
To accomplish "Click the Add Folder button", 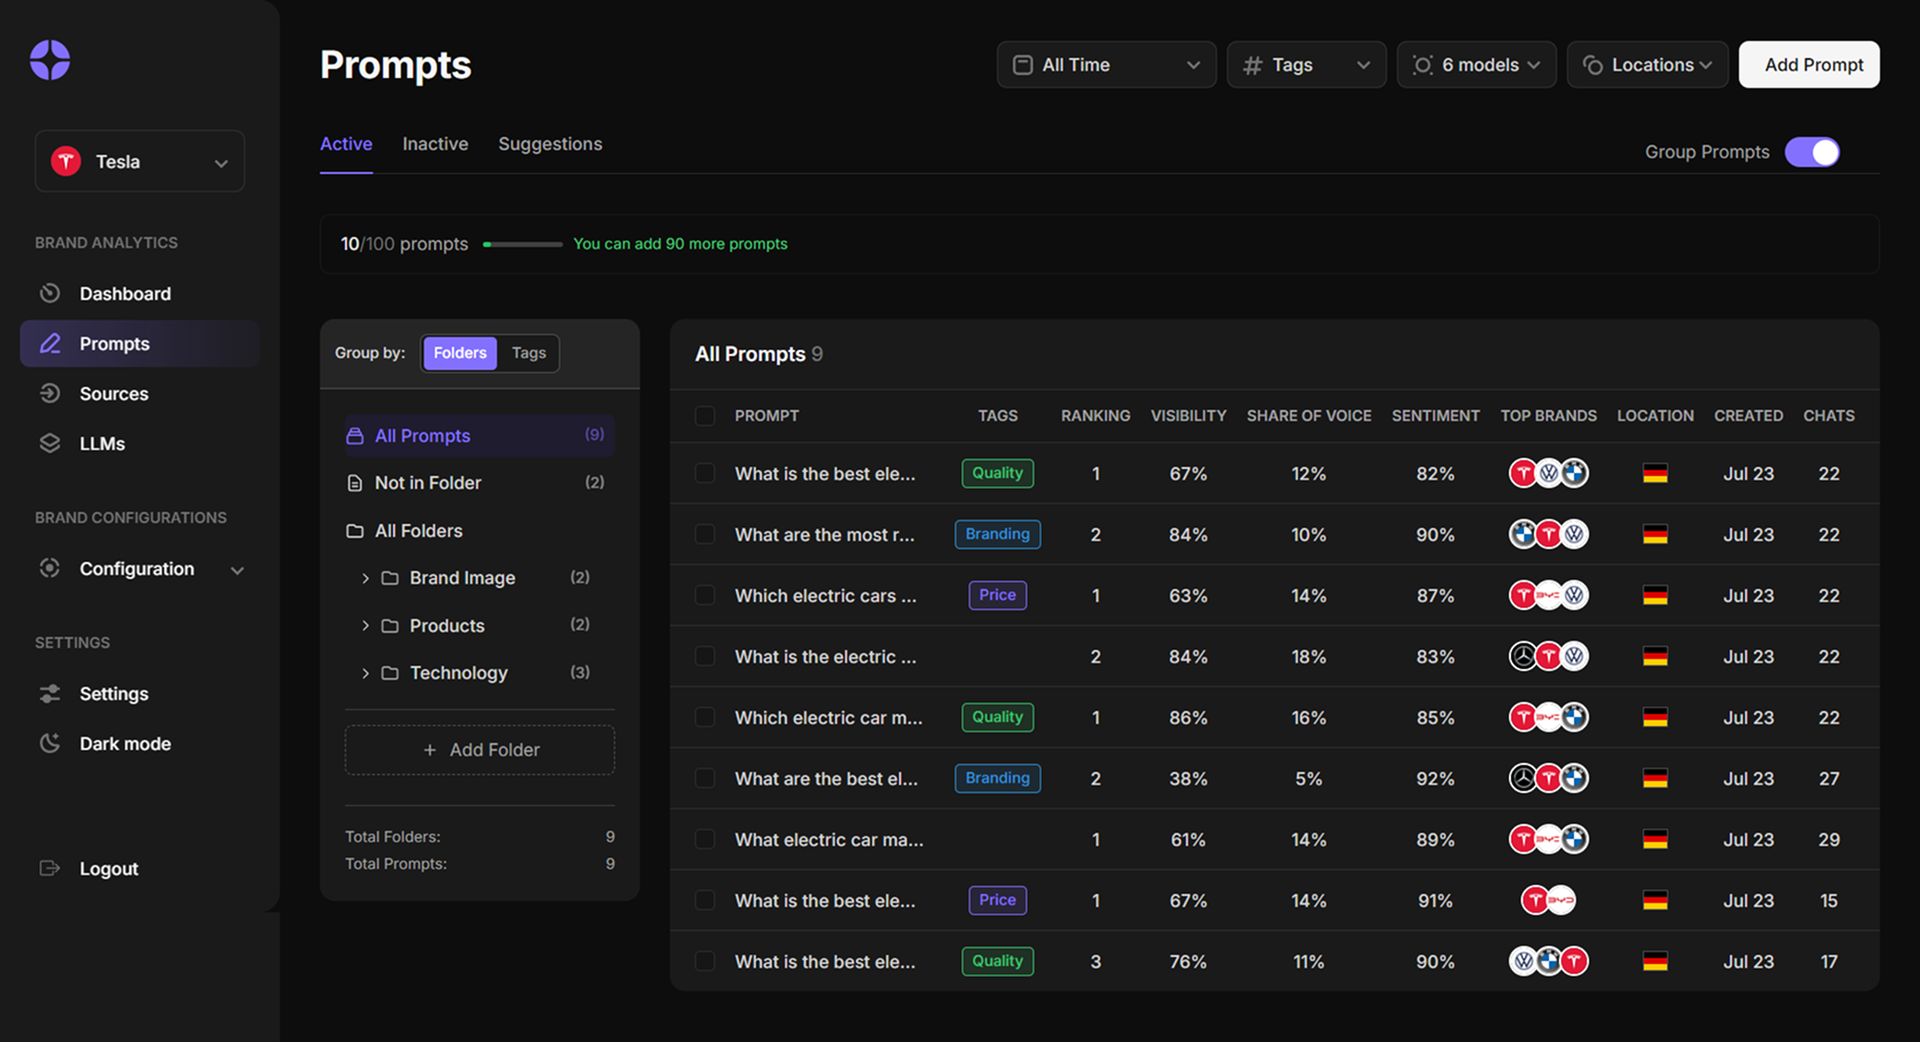I will (480, 750).
